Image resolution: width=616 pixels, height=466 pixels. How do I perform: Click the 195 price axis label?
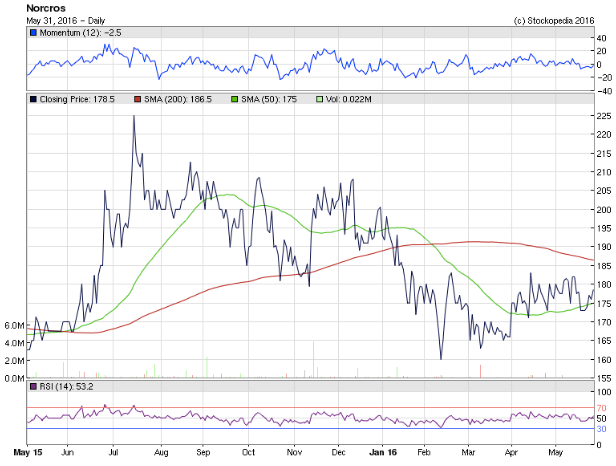point(604,228)
